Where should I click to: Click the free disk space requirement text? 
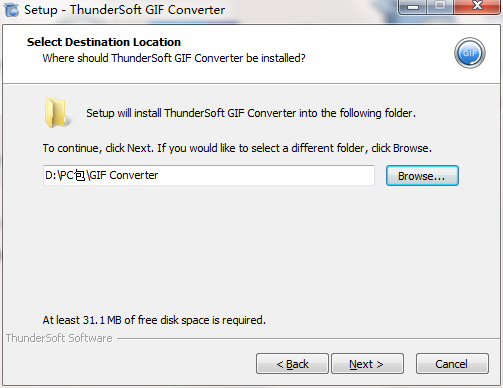[154, 320]
